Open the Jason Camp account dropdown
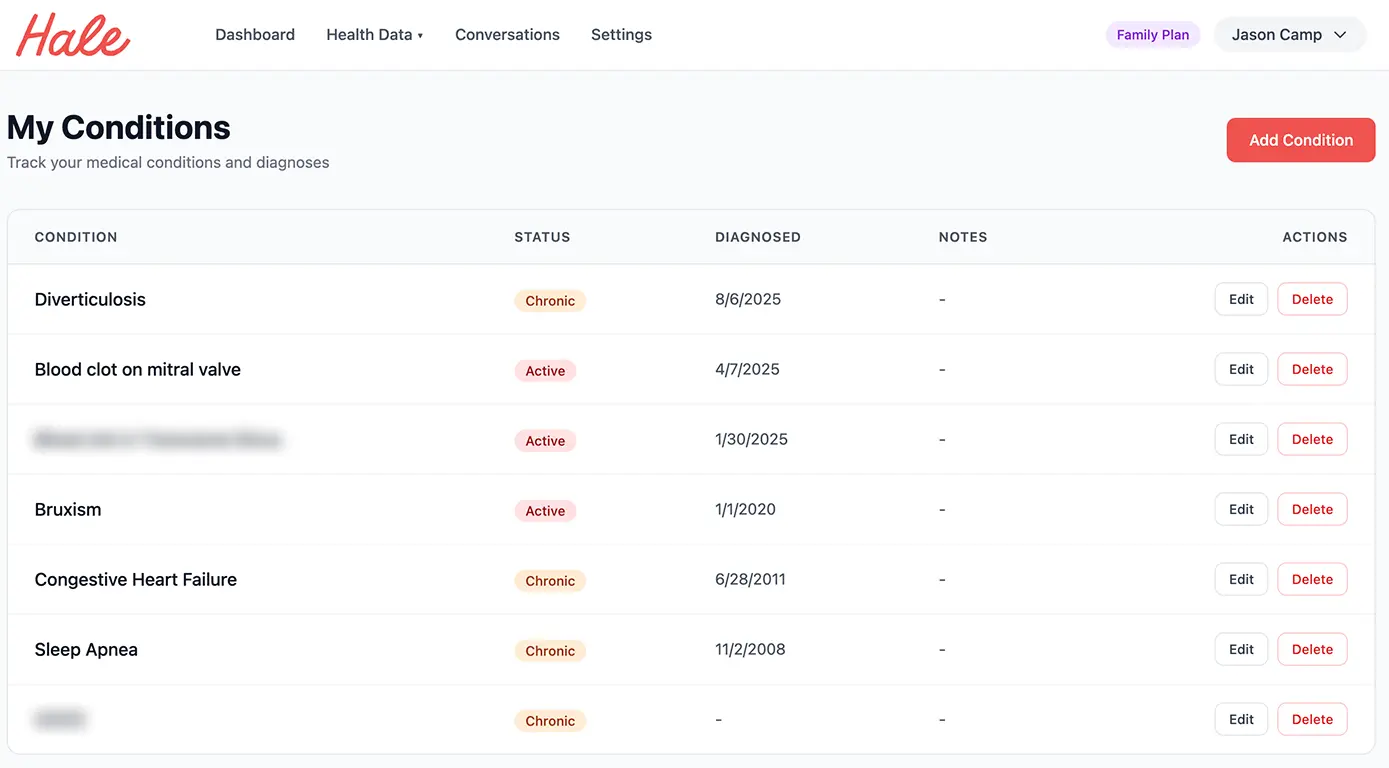This screenshot has height=768, width=1389. (1289, 35)
